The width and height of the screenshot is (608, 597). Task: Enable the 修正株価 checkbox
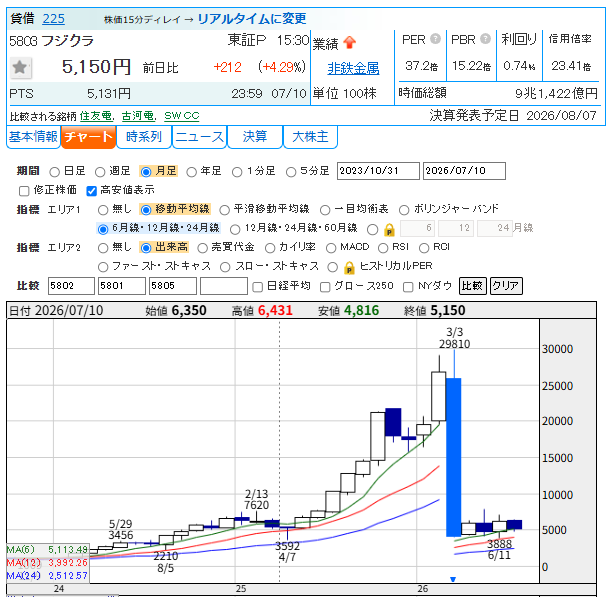24,191
